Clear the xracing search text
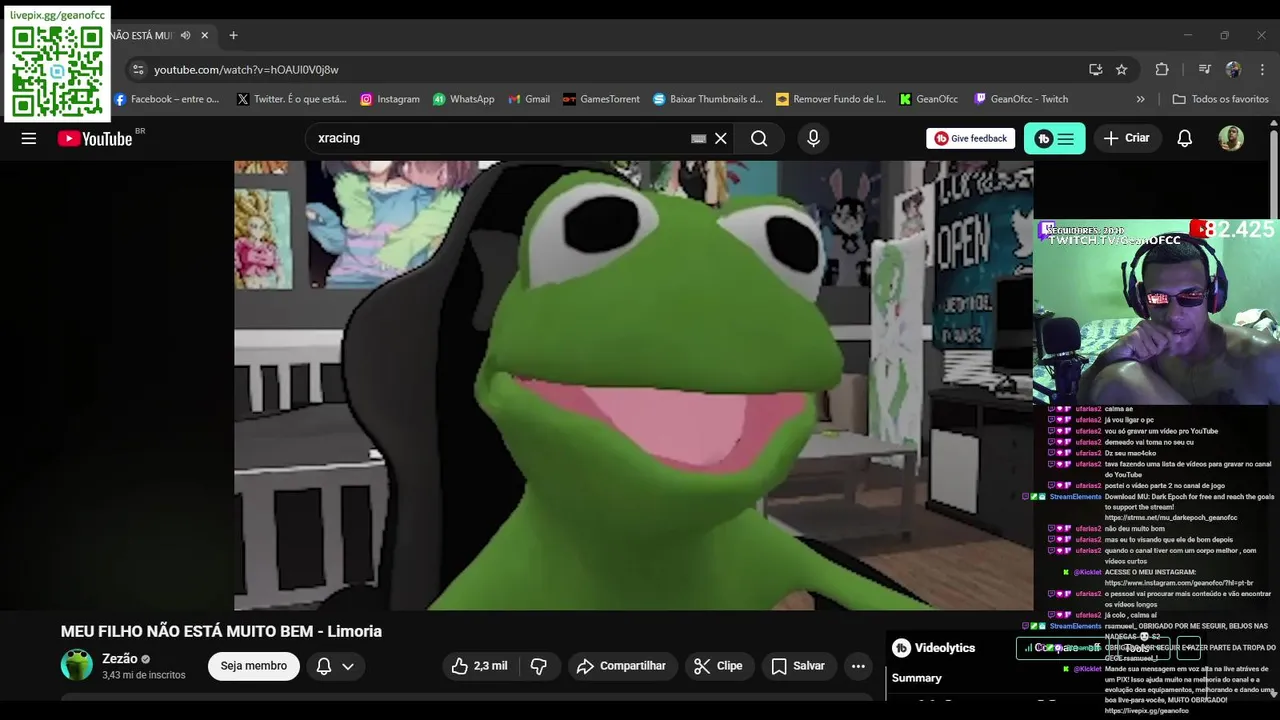Image resolution: width=1280 pixels, height=720 pixels. [720, 139]
